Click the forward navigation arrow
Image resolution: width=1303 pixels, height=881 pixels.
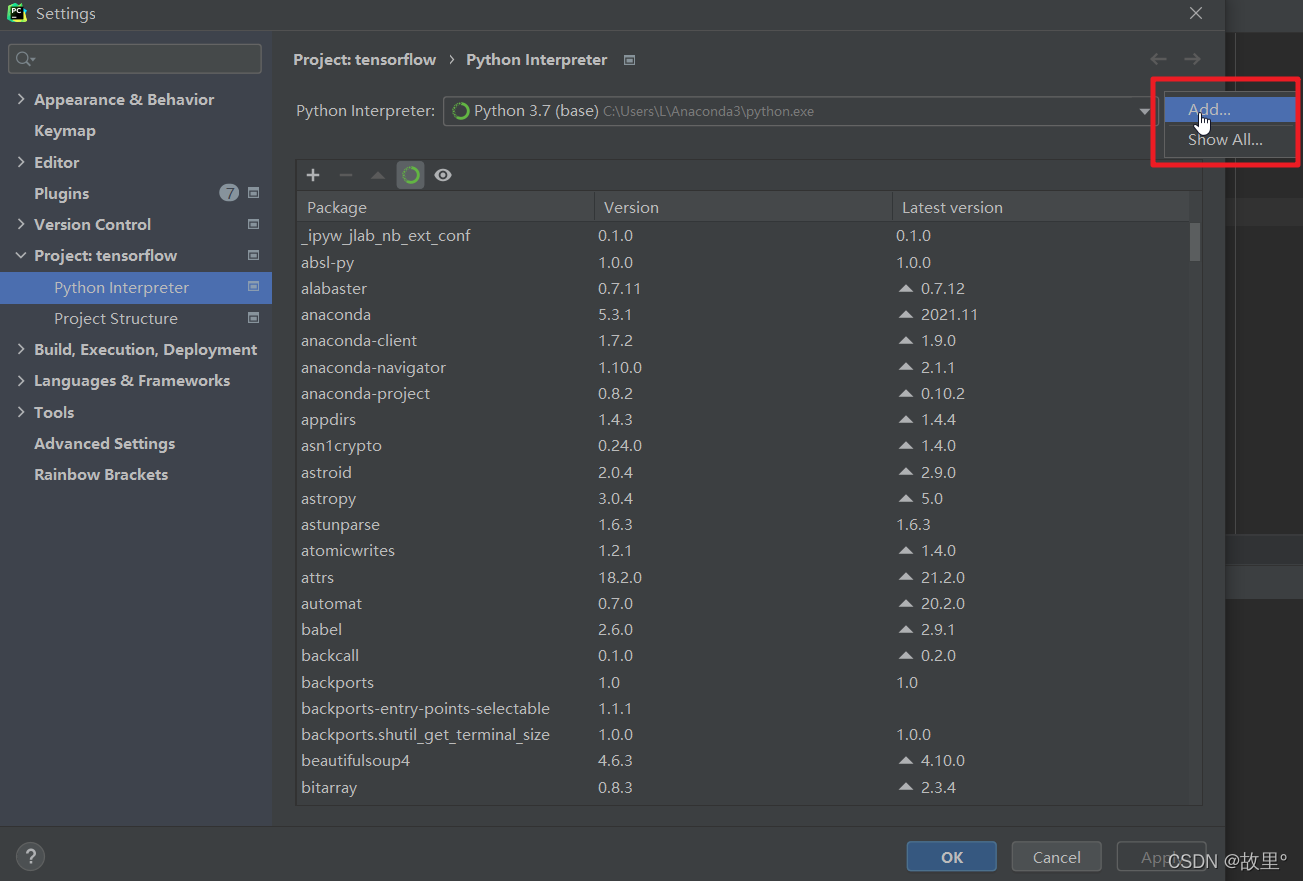pos(1192,59)
